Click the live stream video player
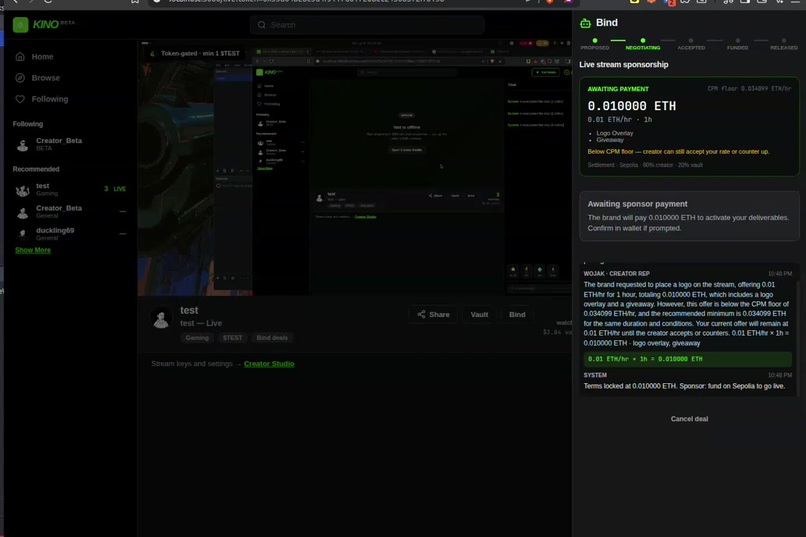 click(x=355, y=168)
